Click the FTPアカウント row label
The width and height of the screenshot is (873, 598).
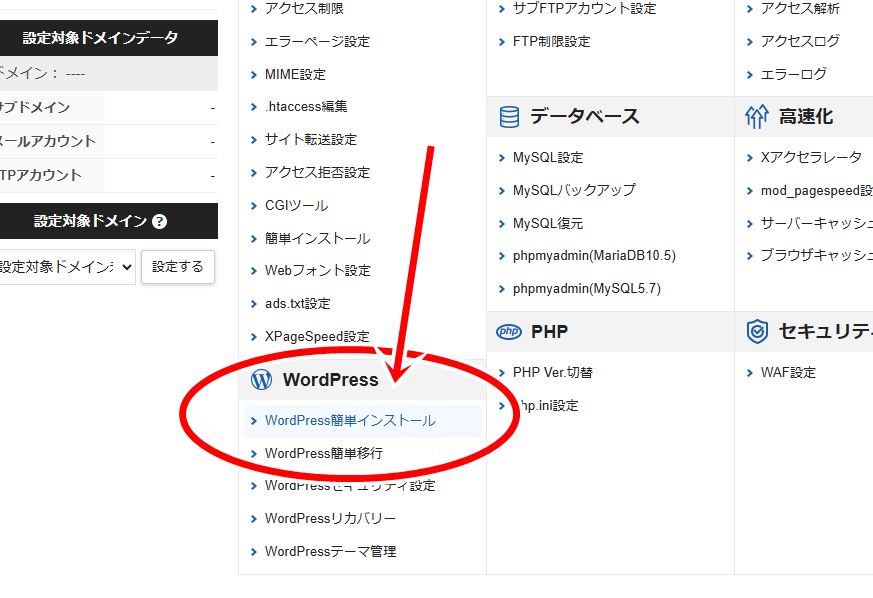point(41,176)
